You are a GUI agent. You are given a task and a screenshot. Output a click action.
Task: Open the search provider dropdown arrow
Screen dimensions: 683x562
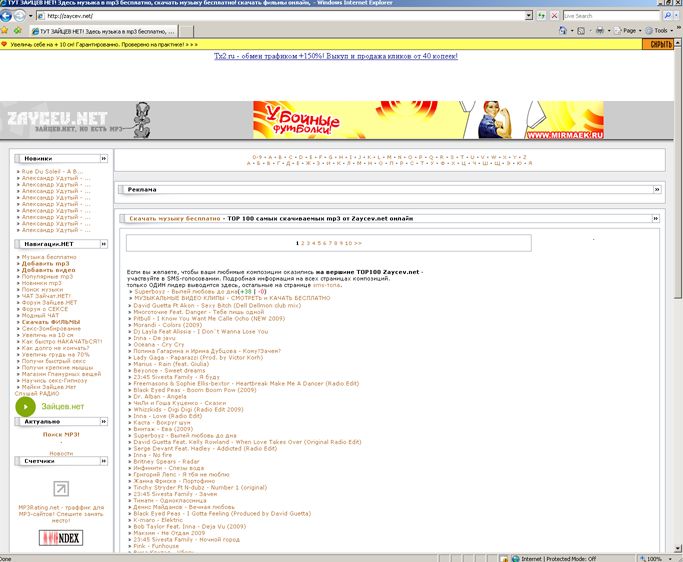(677, 16)
